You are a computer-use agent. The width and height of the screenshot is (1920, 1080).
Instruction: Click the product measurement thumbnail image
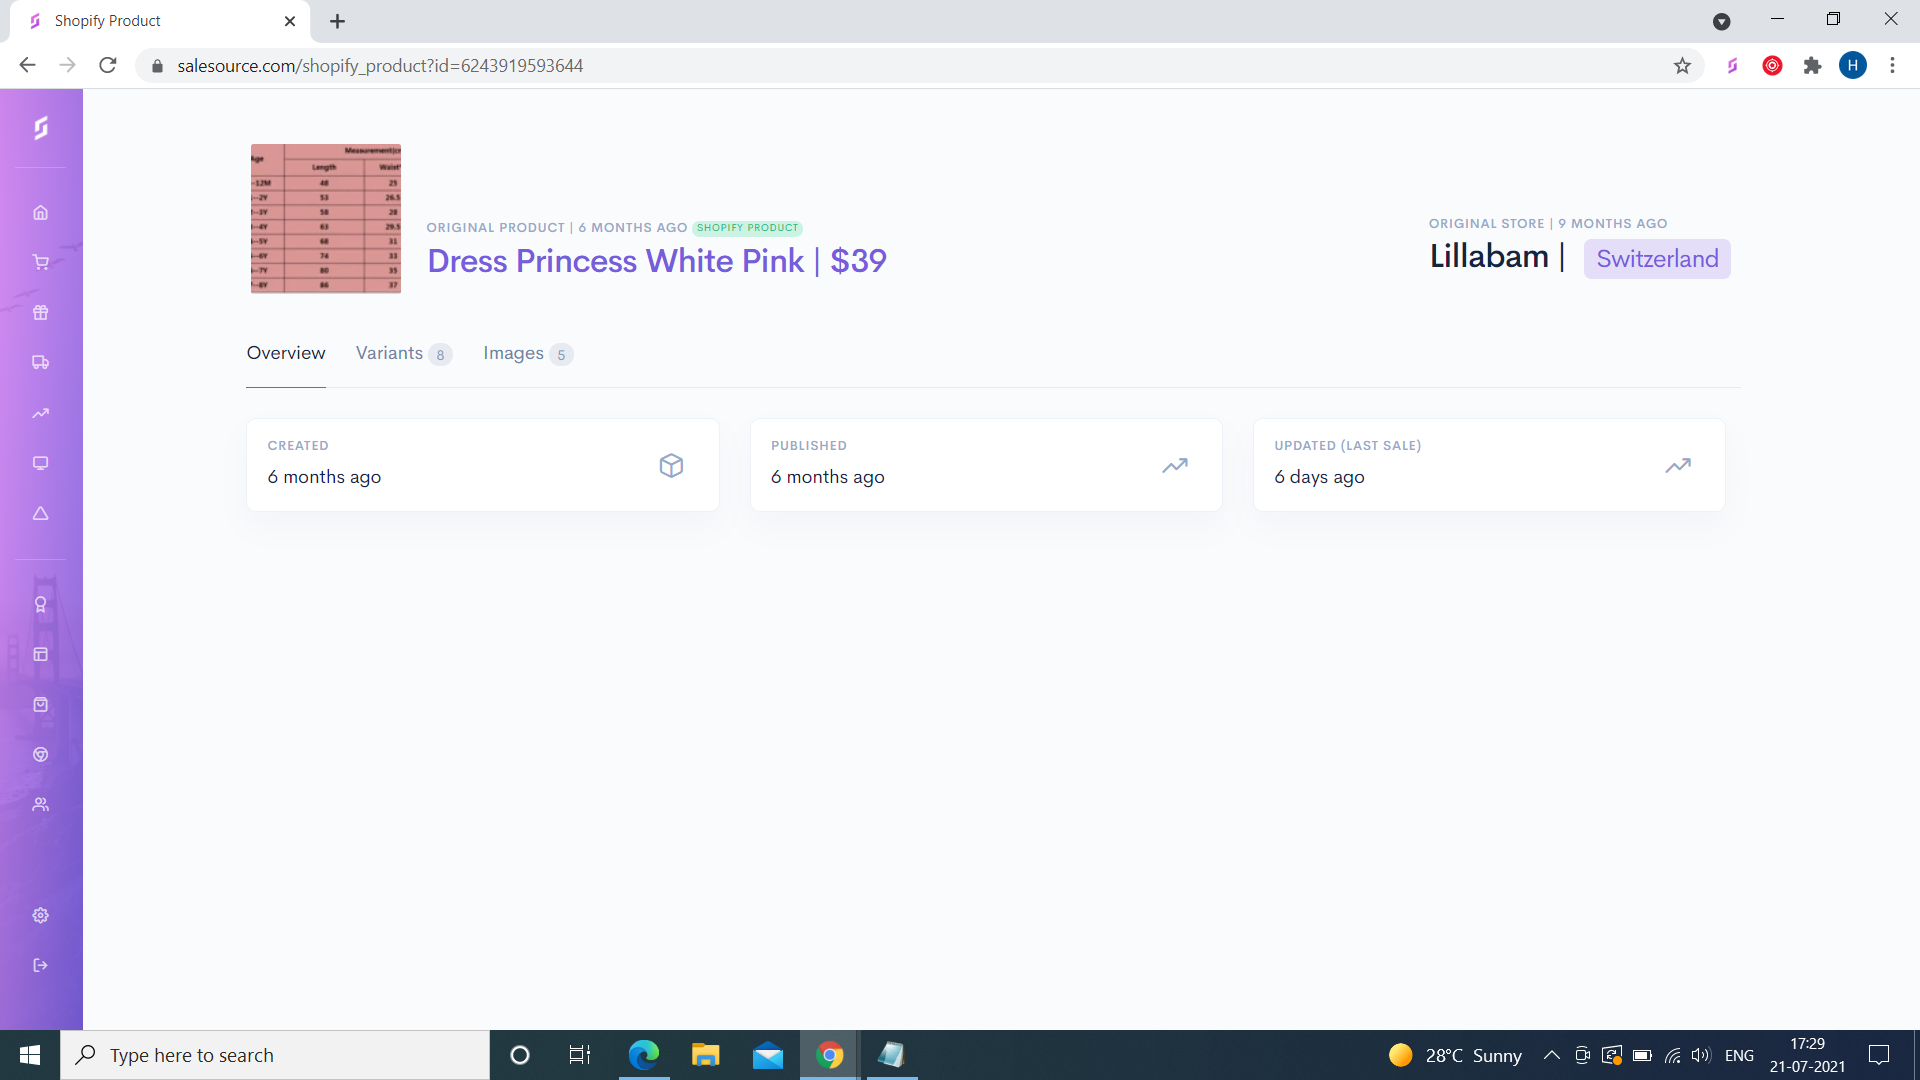(x=326, y=218)
